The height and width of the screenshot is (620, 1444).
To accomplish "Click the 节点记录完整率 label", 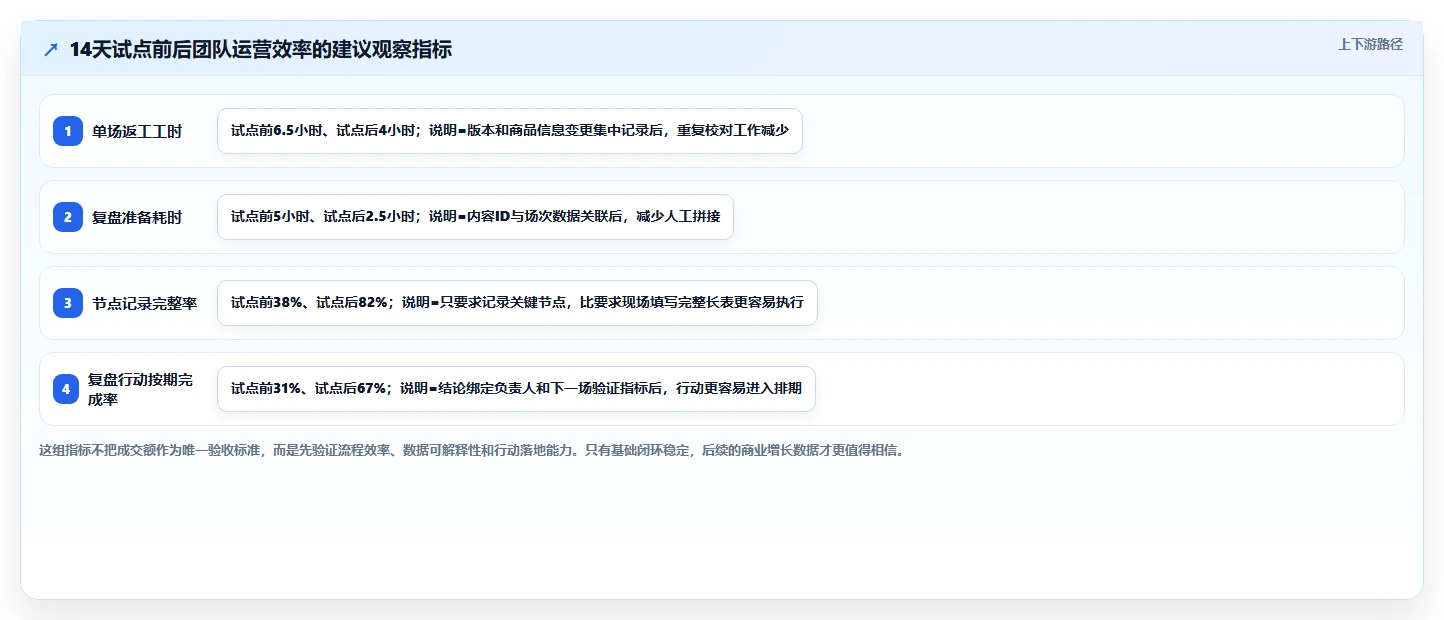I will [x=144, y=303].
